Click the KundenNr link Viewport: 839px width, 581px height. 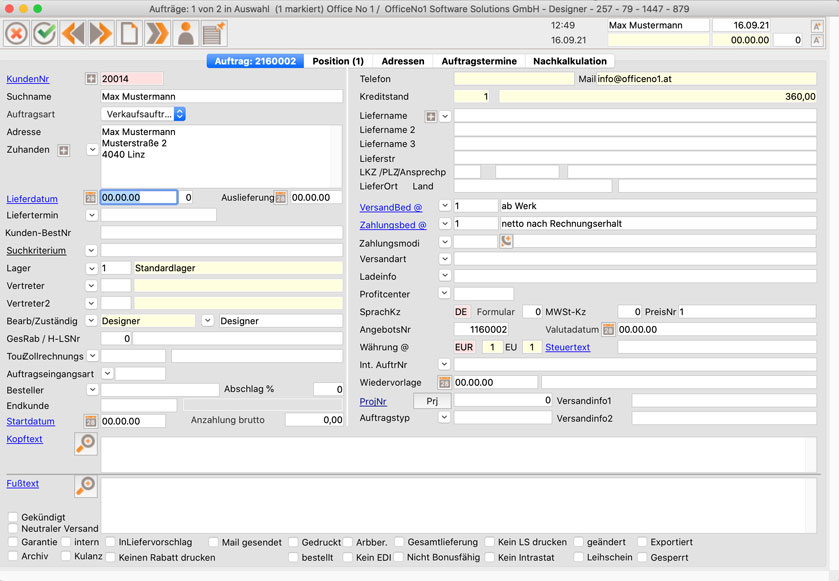[28, 79]
